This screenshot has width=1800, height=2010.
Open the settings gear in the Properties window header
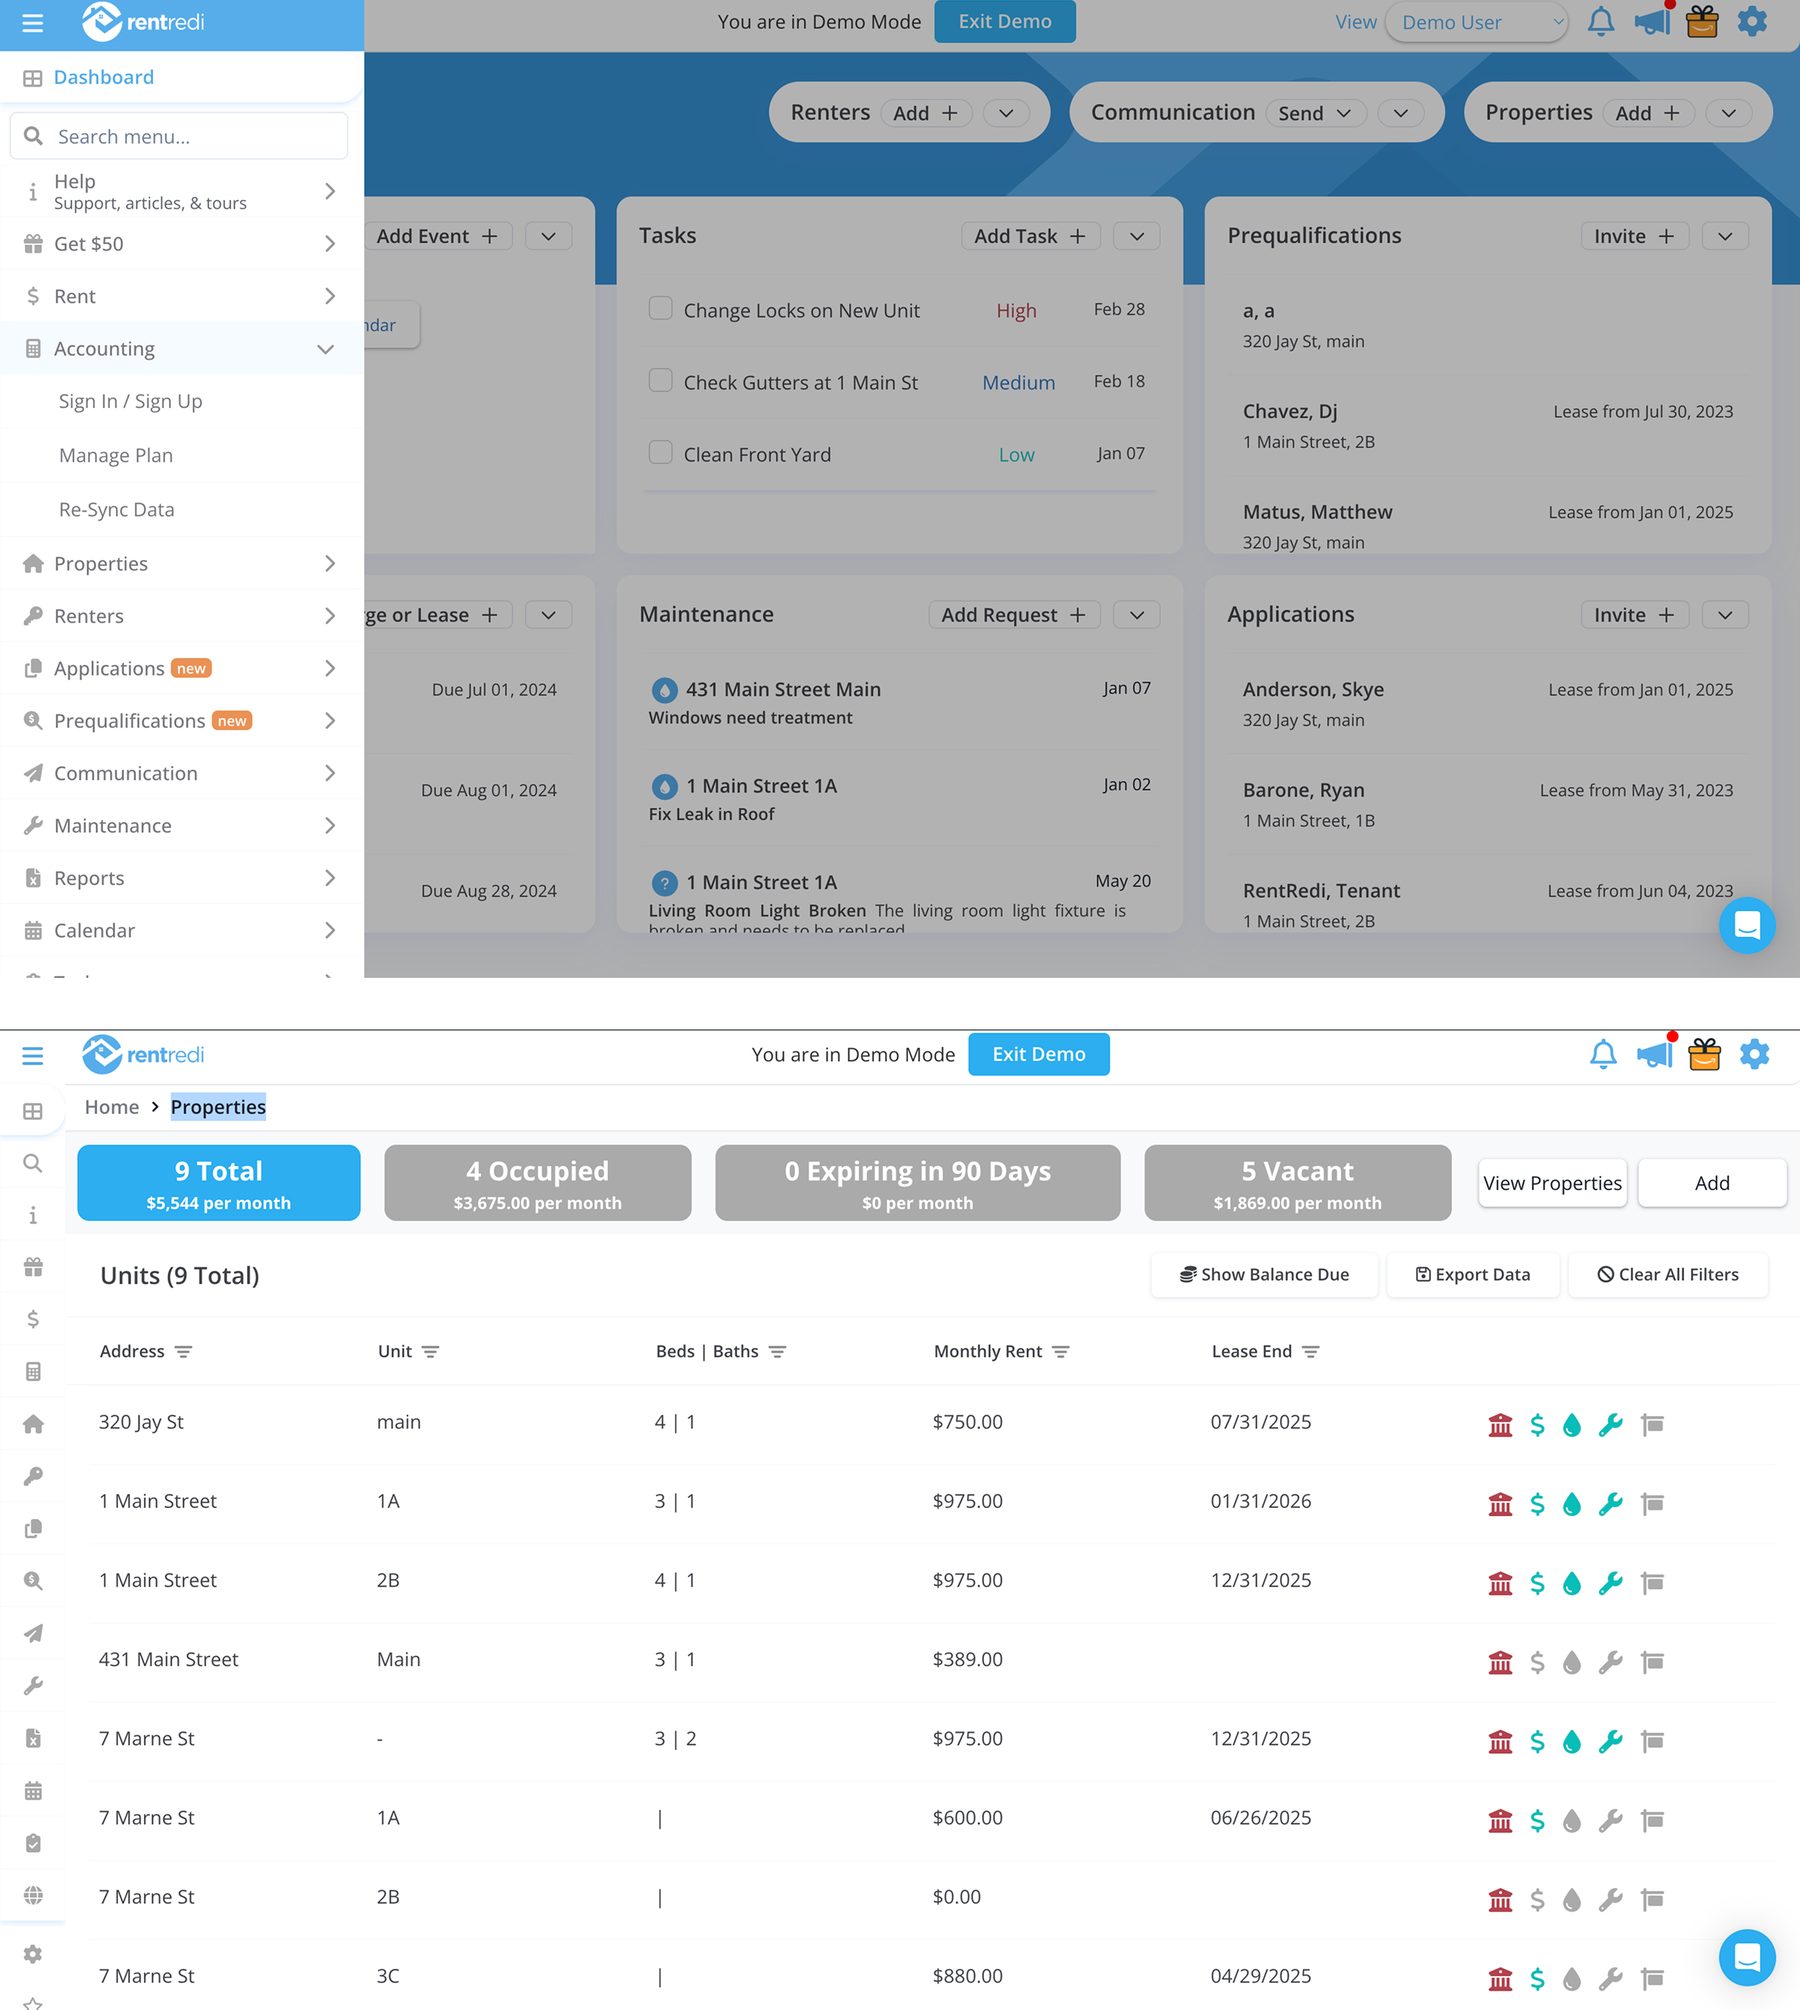point(1755,1054)
